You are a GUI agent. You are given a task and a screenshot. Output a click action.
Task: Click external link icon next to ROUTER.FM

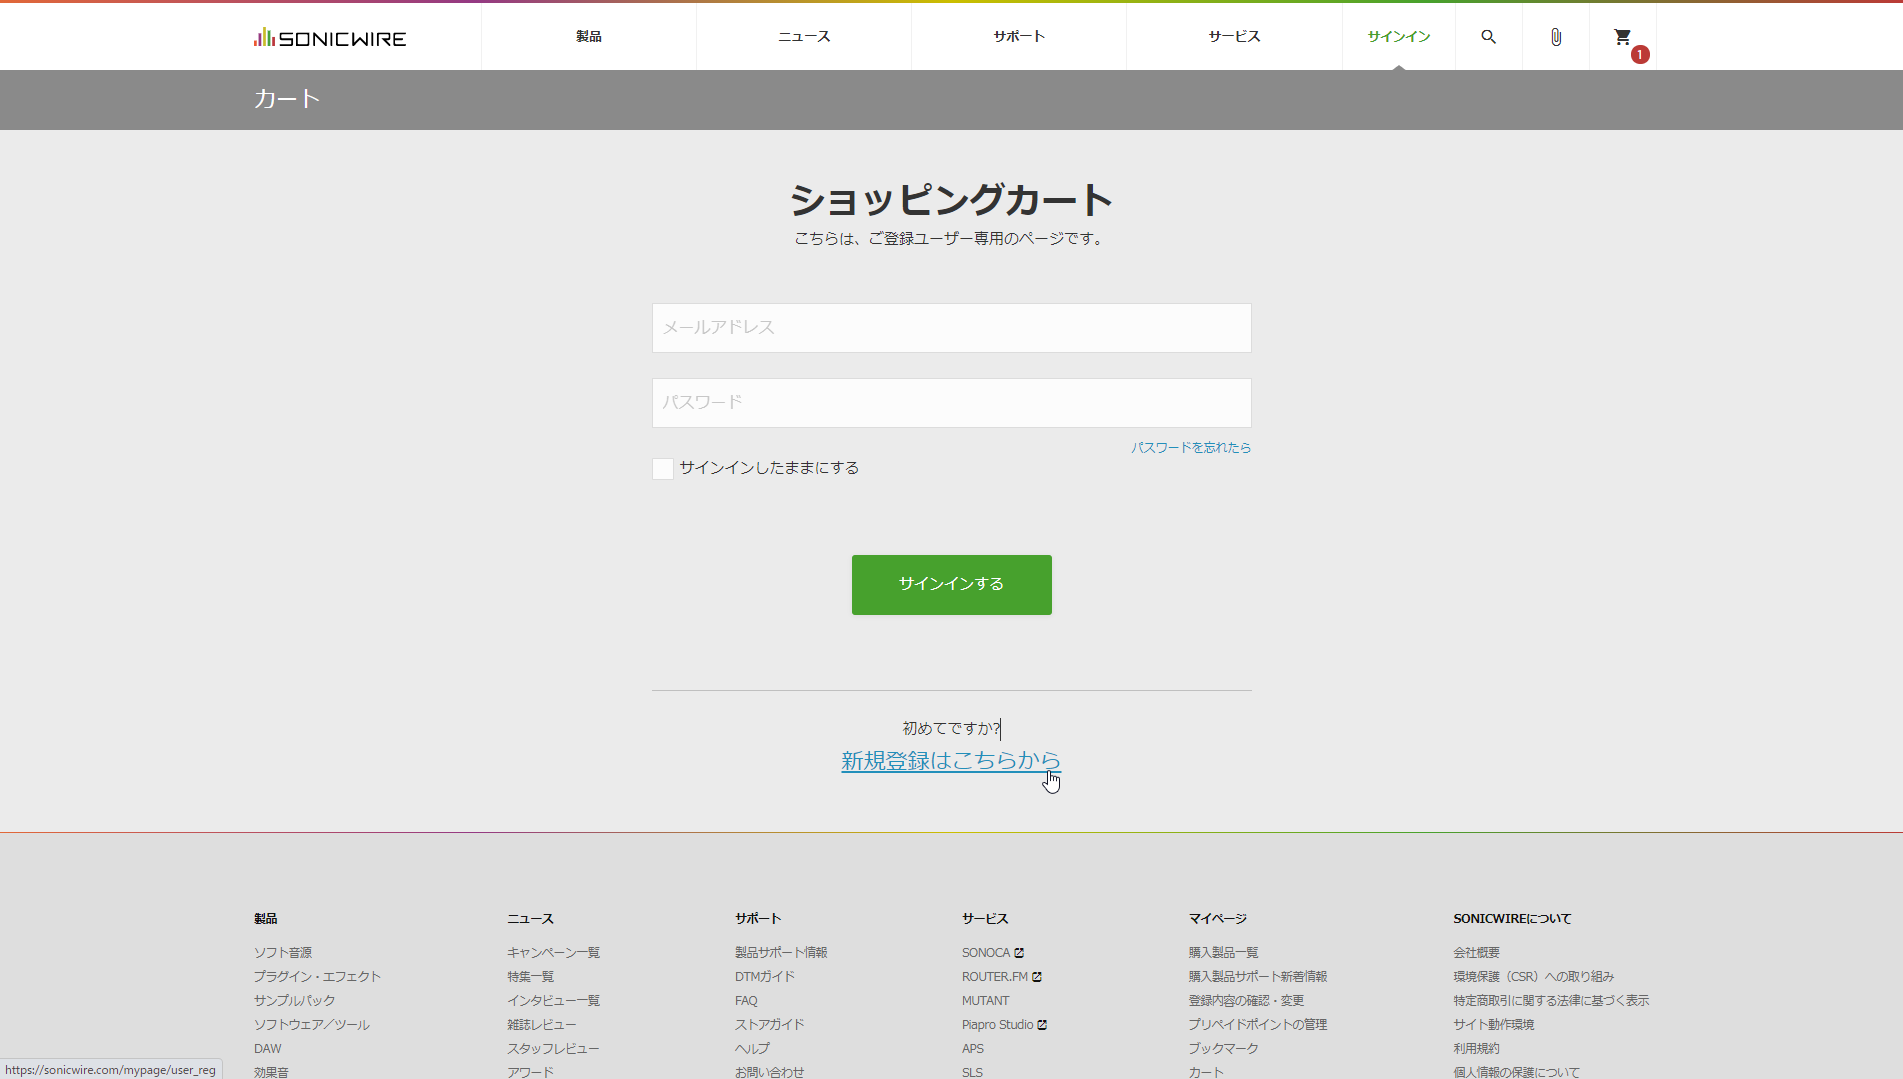click(1037, 977)
